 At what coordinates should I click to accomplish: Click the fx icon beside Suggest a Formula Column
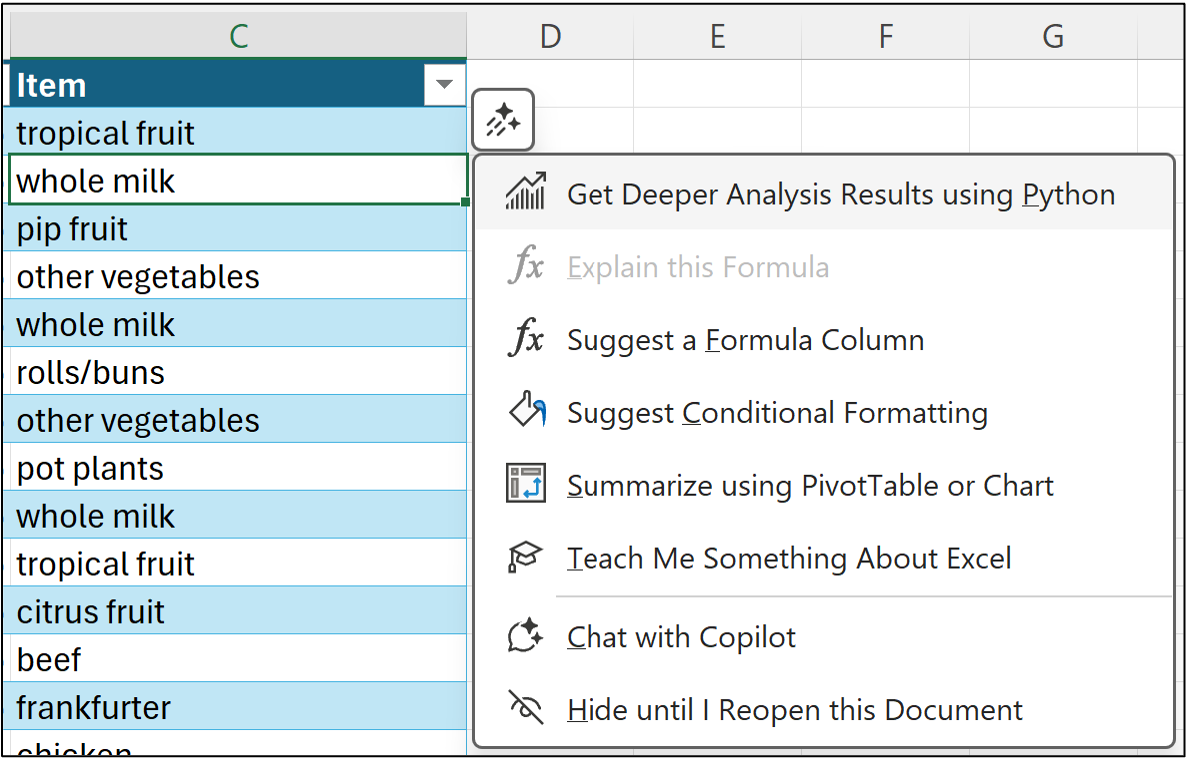526,340
